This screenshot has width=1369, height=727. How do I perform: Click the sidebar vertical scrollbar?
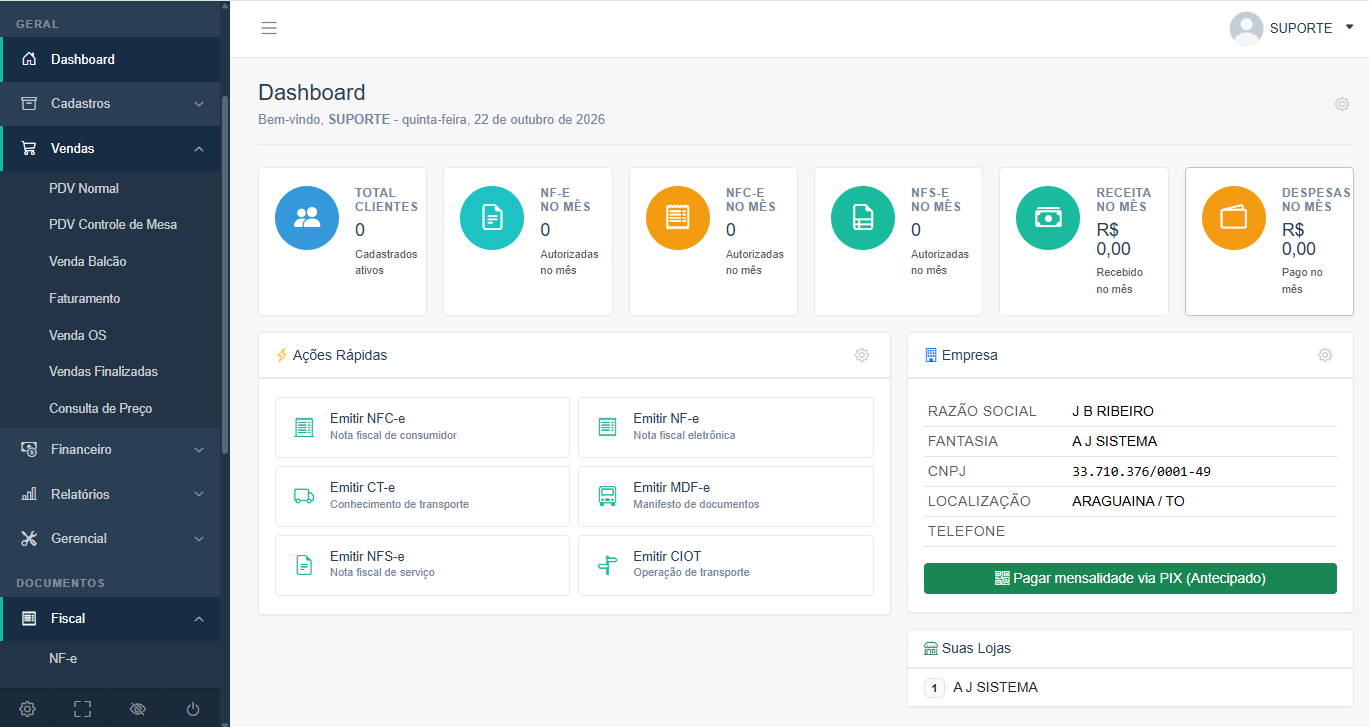(x=225, y=275)
